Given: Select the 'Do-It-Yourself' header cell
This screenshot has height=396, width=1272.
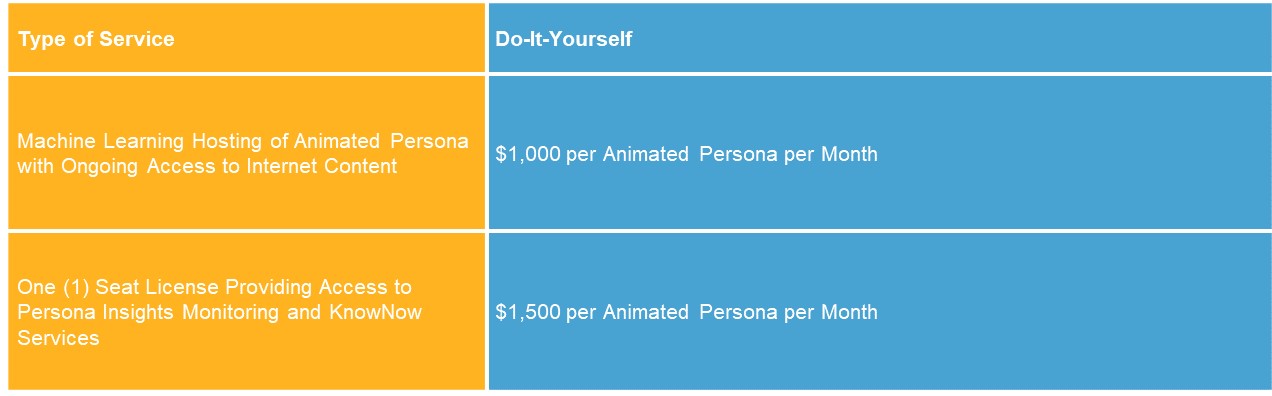Looking at the screenshot, I should pos(879,39).
